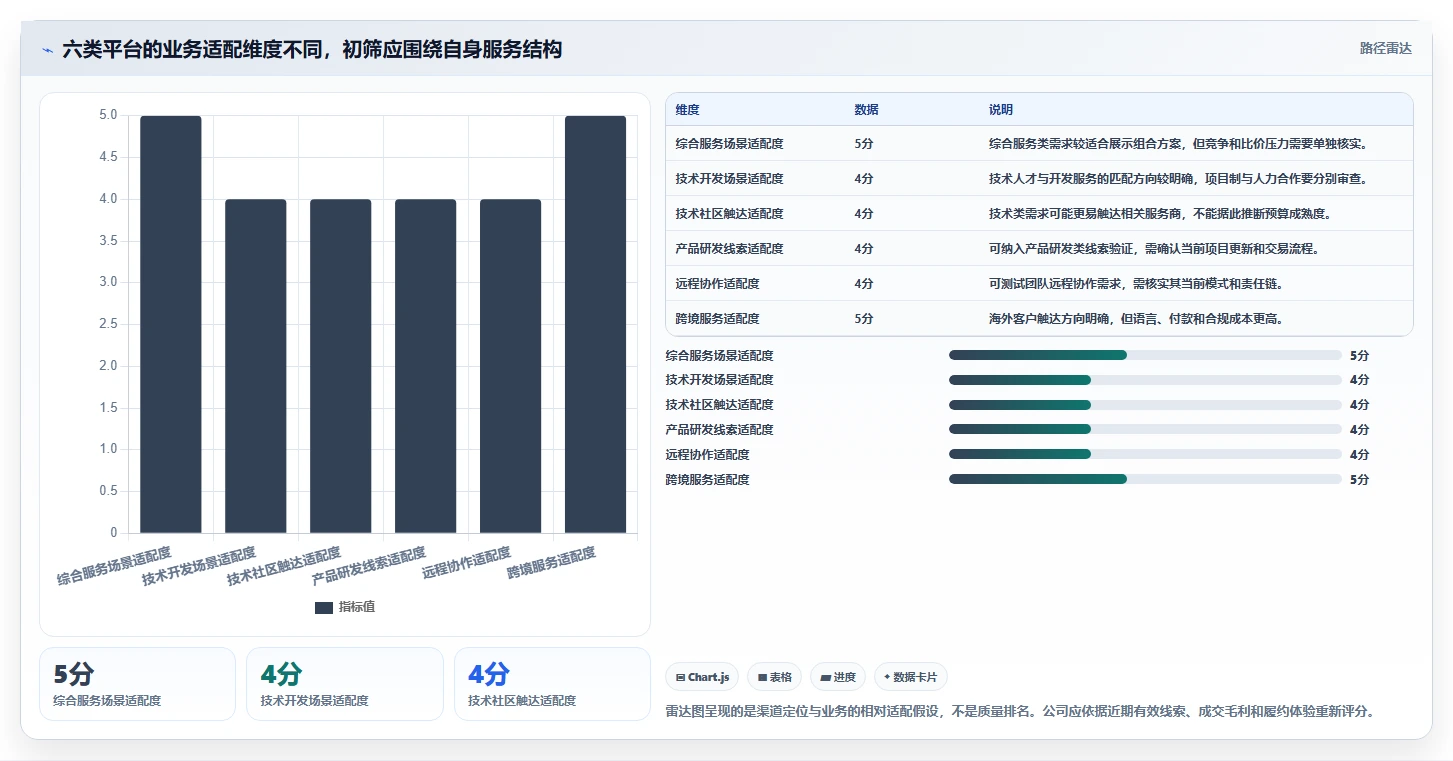Click the 综合服务场景适配度 bar in the chart

click(171, 324)
